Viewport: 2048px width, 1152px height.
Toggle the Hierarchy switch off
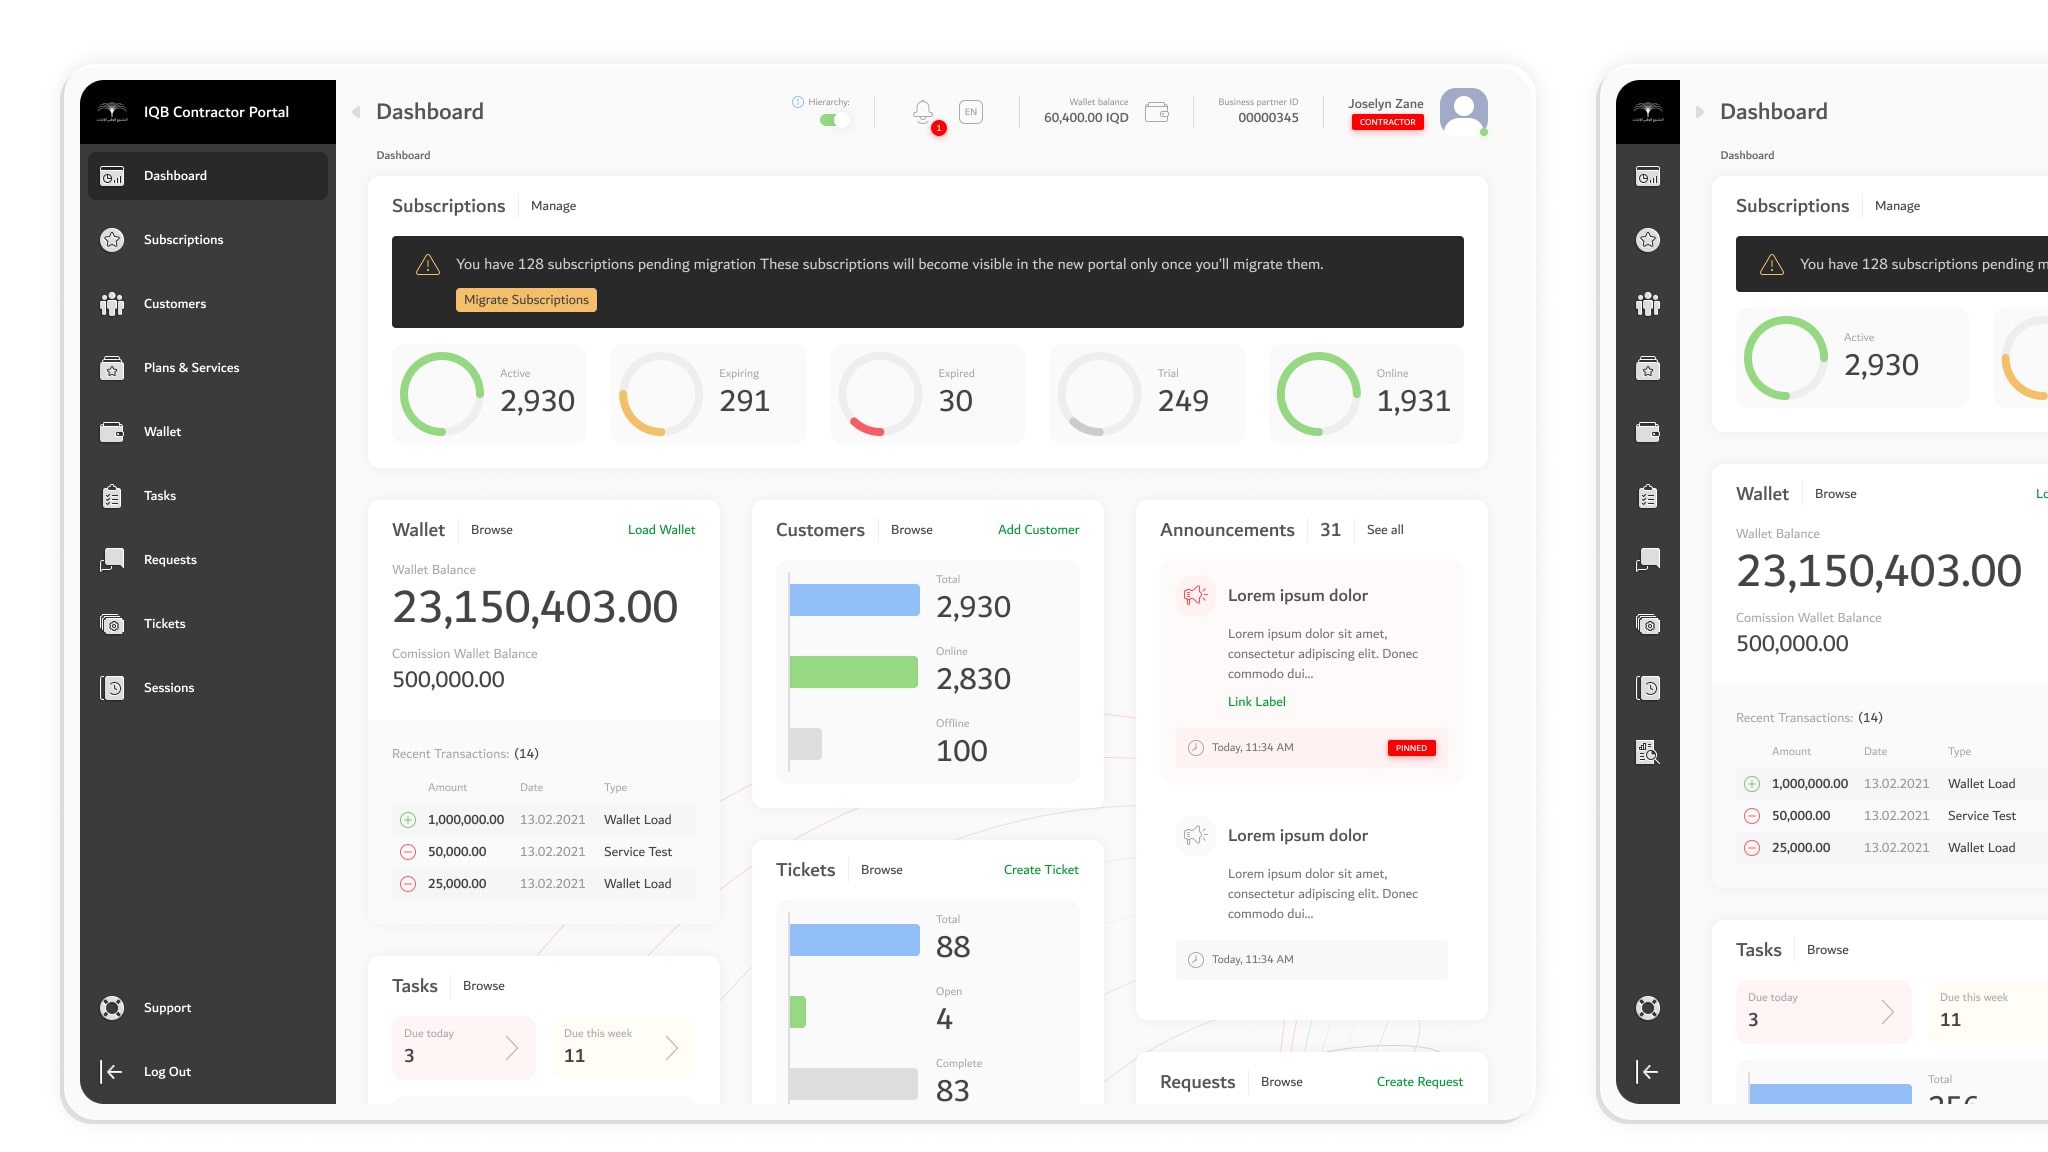[x=833, y=120]
